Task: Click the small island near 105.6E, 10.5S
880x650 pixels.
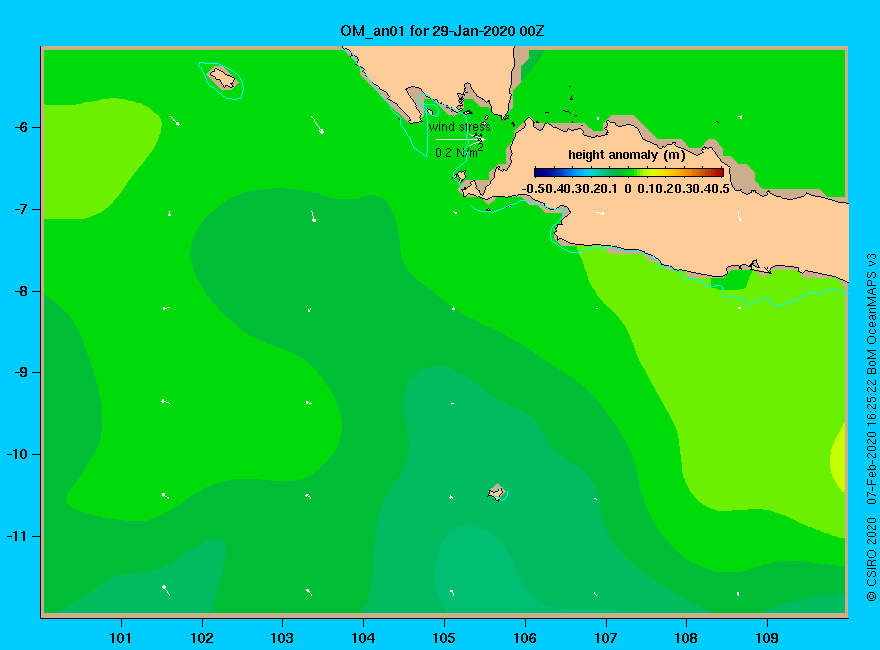Action: (x=497, y=492)
